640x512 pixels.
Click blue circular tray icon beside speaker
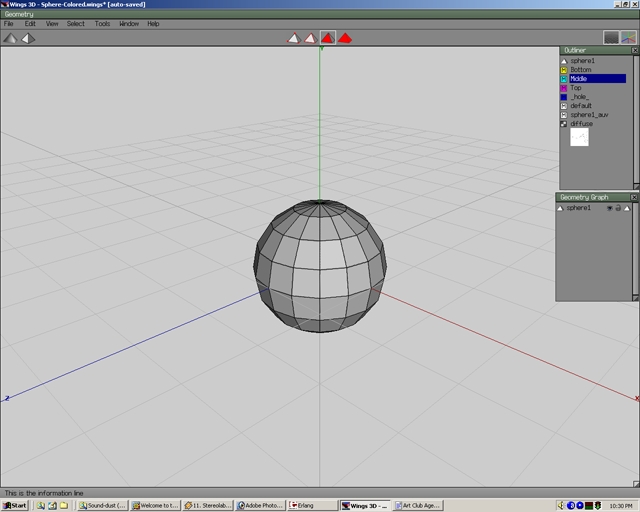(x=571, y=505)
